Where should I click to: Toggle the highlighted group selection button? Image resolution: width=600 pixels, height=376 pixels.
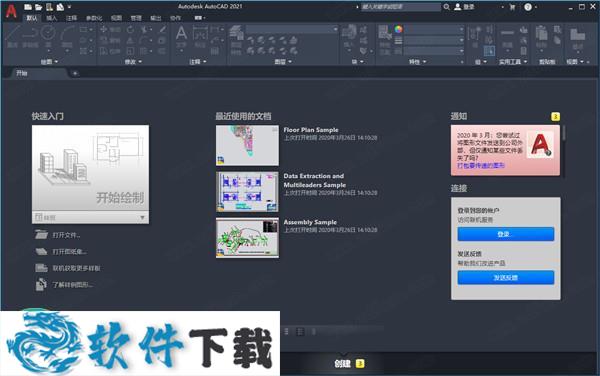coord(489,51)
